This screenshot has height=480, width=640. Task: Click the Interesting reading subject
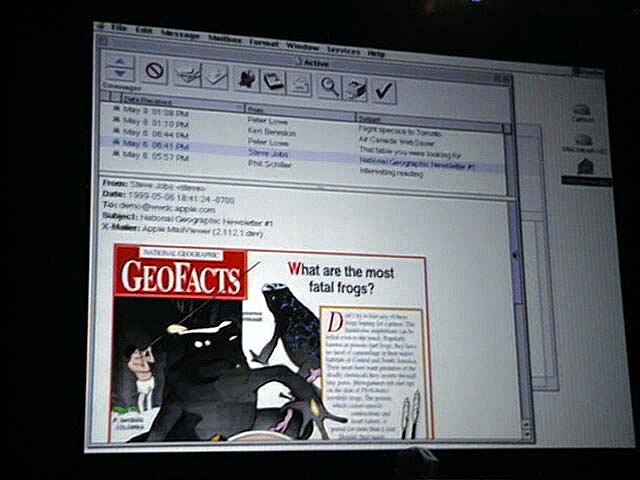pyautogui.click(x=391, y=173)
